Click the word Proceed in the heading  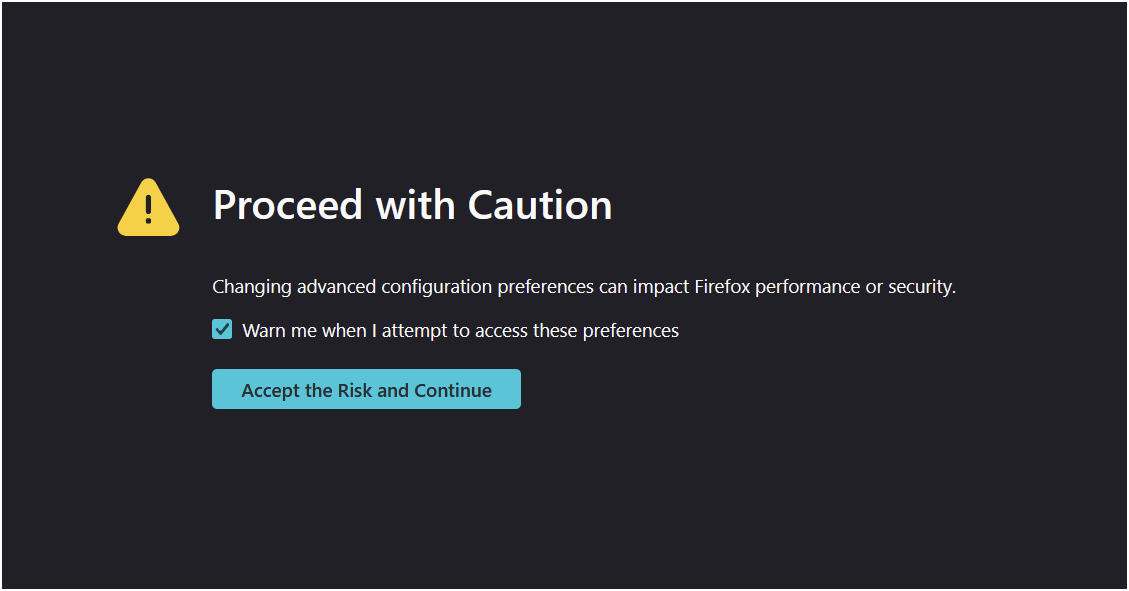[x=288, y=205]
